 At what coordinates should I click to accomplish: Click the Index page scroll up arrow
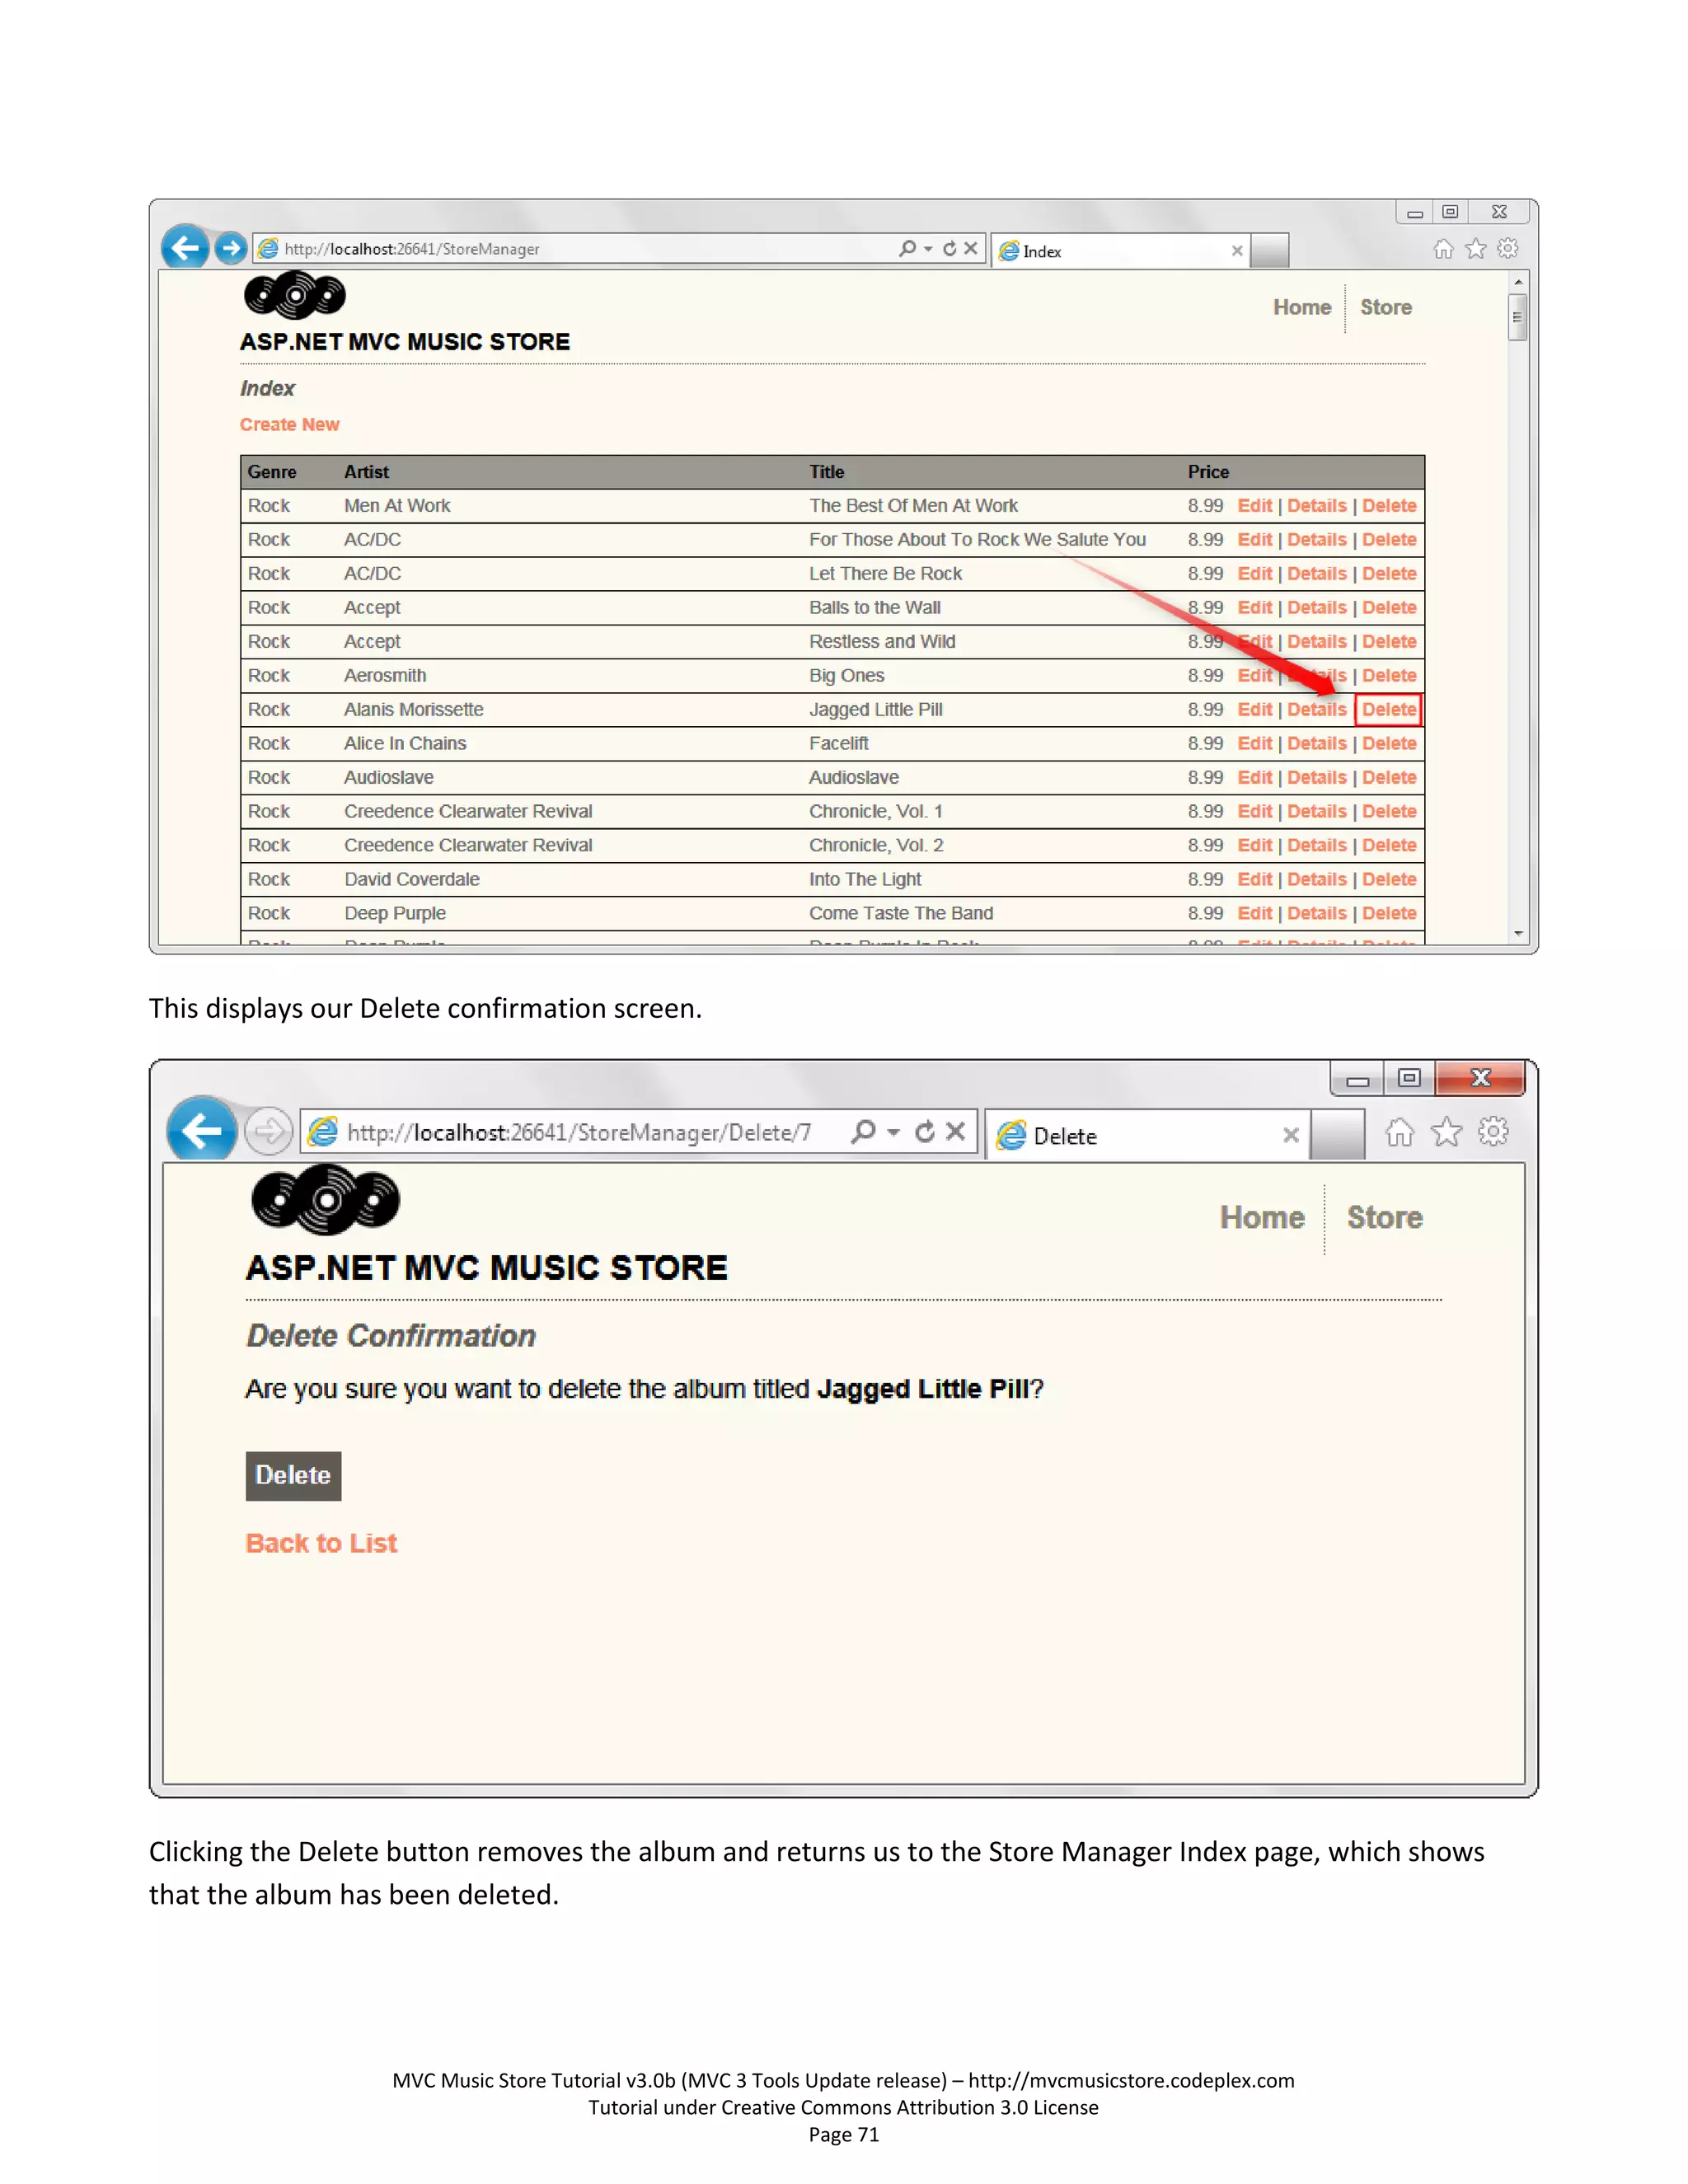point(1518,283)
